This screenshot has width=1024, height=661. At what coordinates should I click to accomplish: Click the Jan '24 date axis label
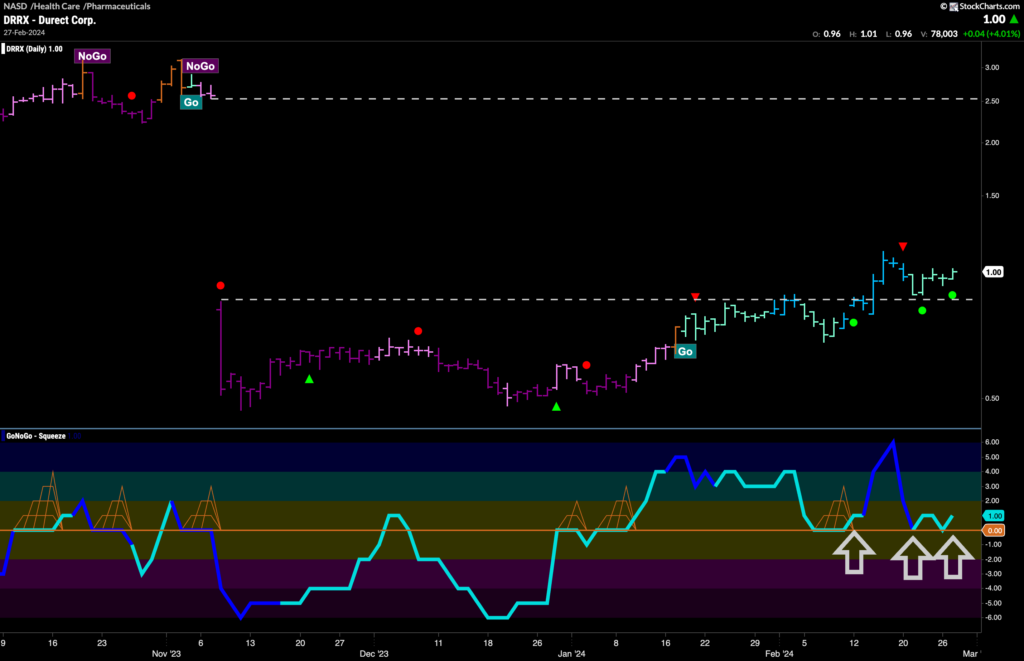[x=572, y=654]
